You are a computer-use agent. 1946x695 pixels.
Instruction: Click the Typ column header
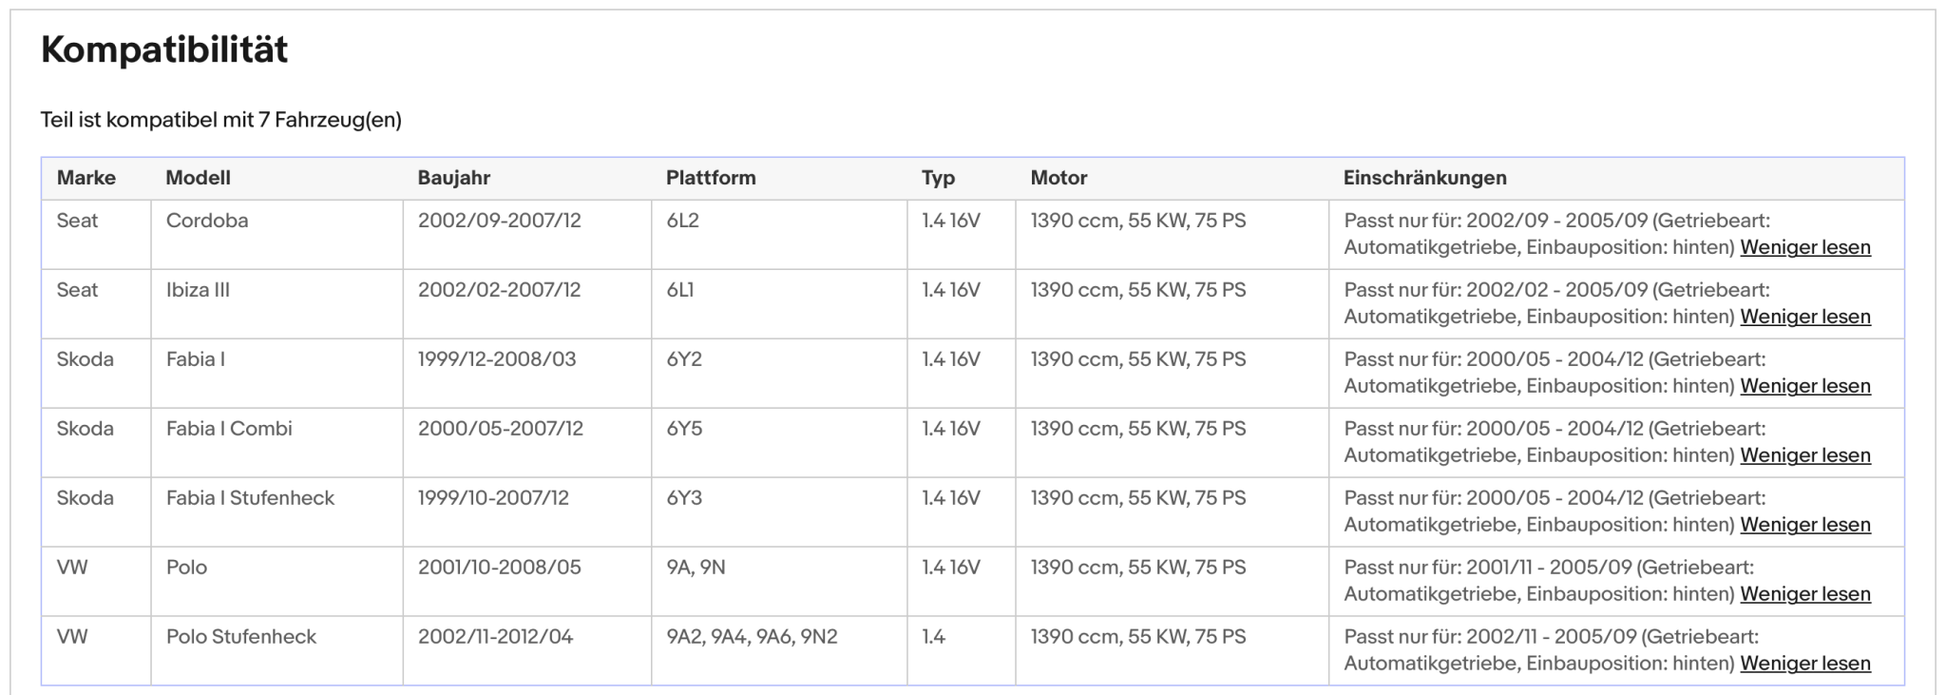tap(938, 178)
